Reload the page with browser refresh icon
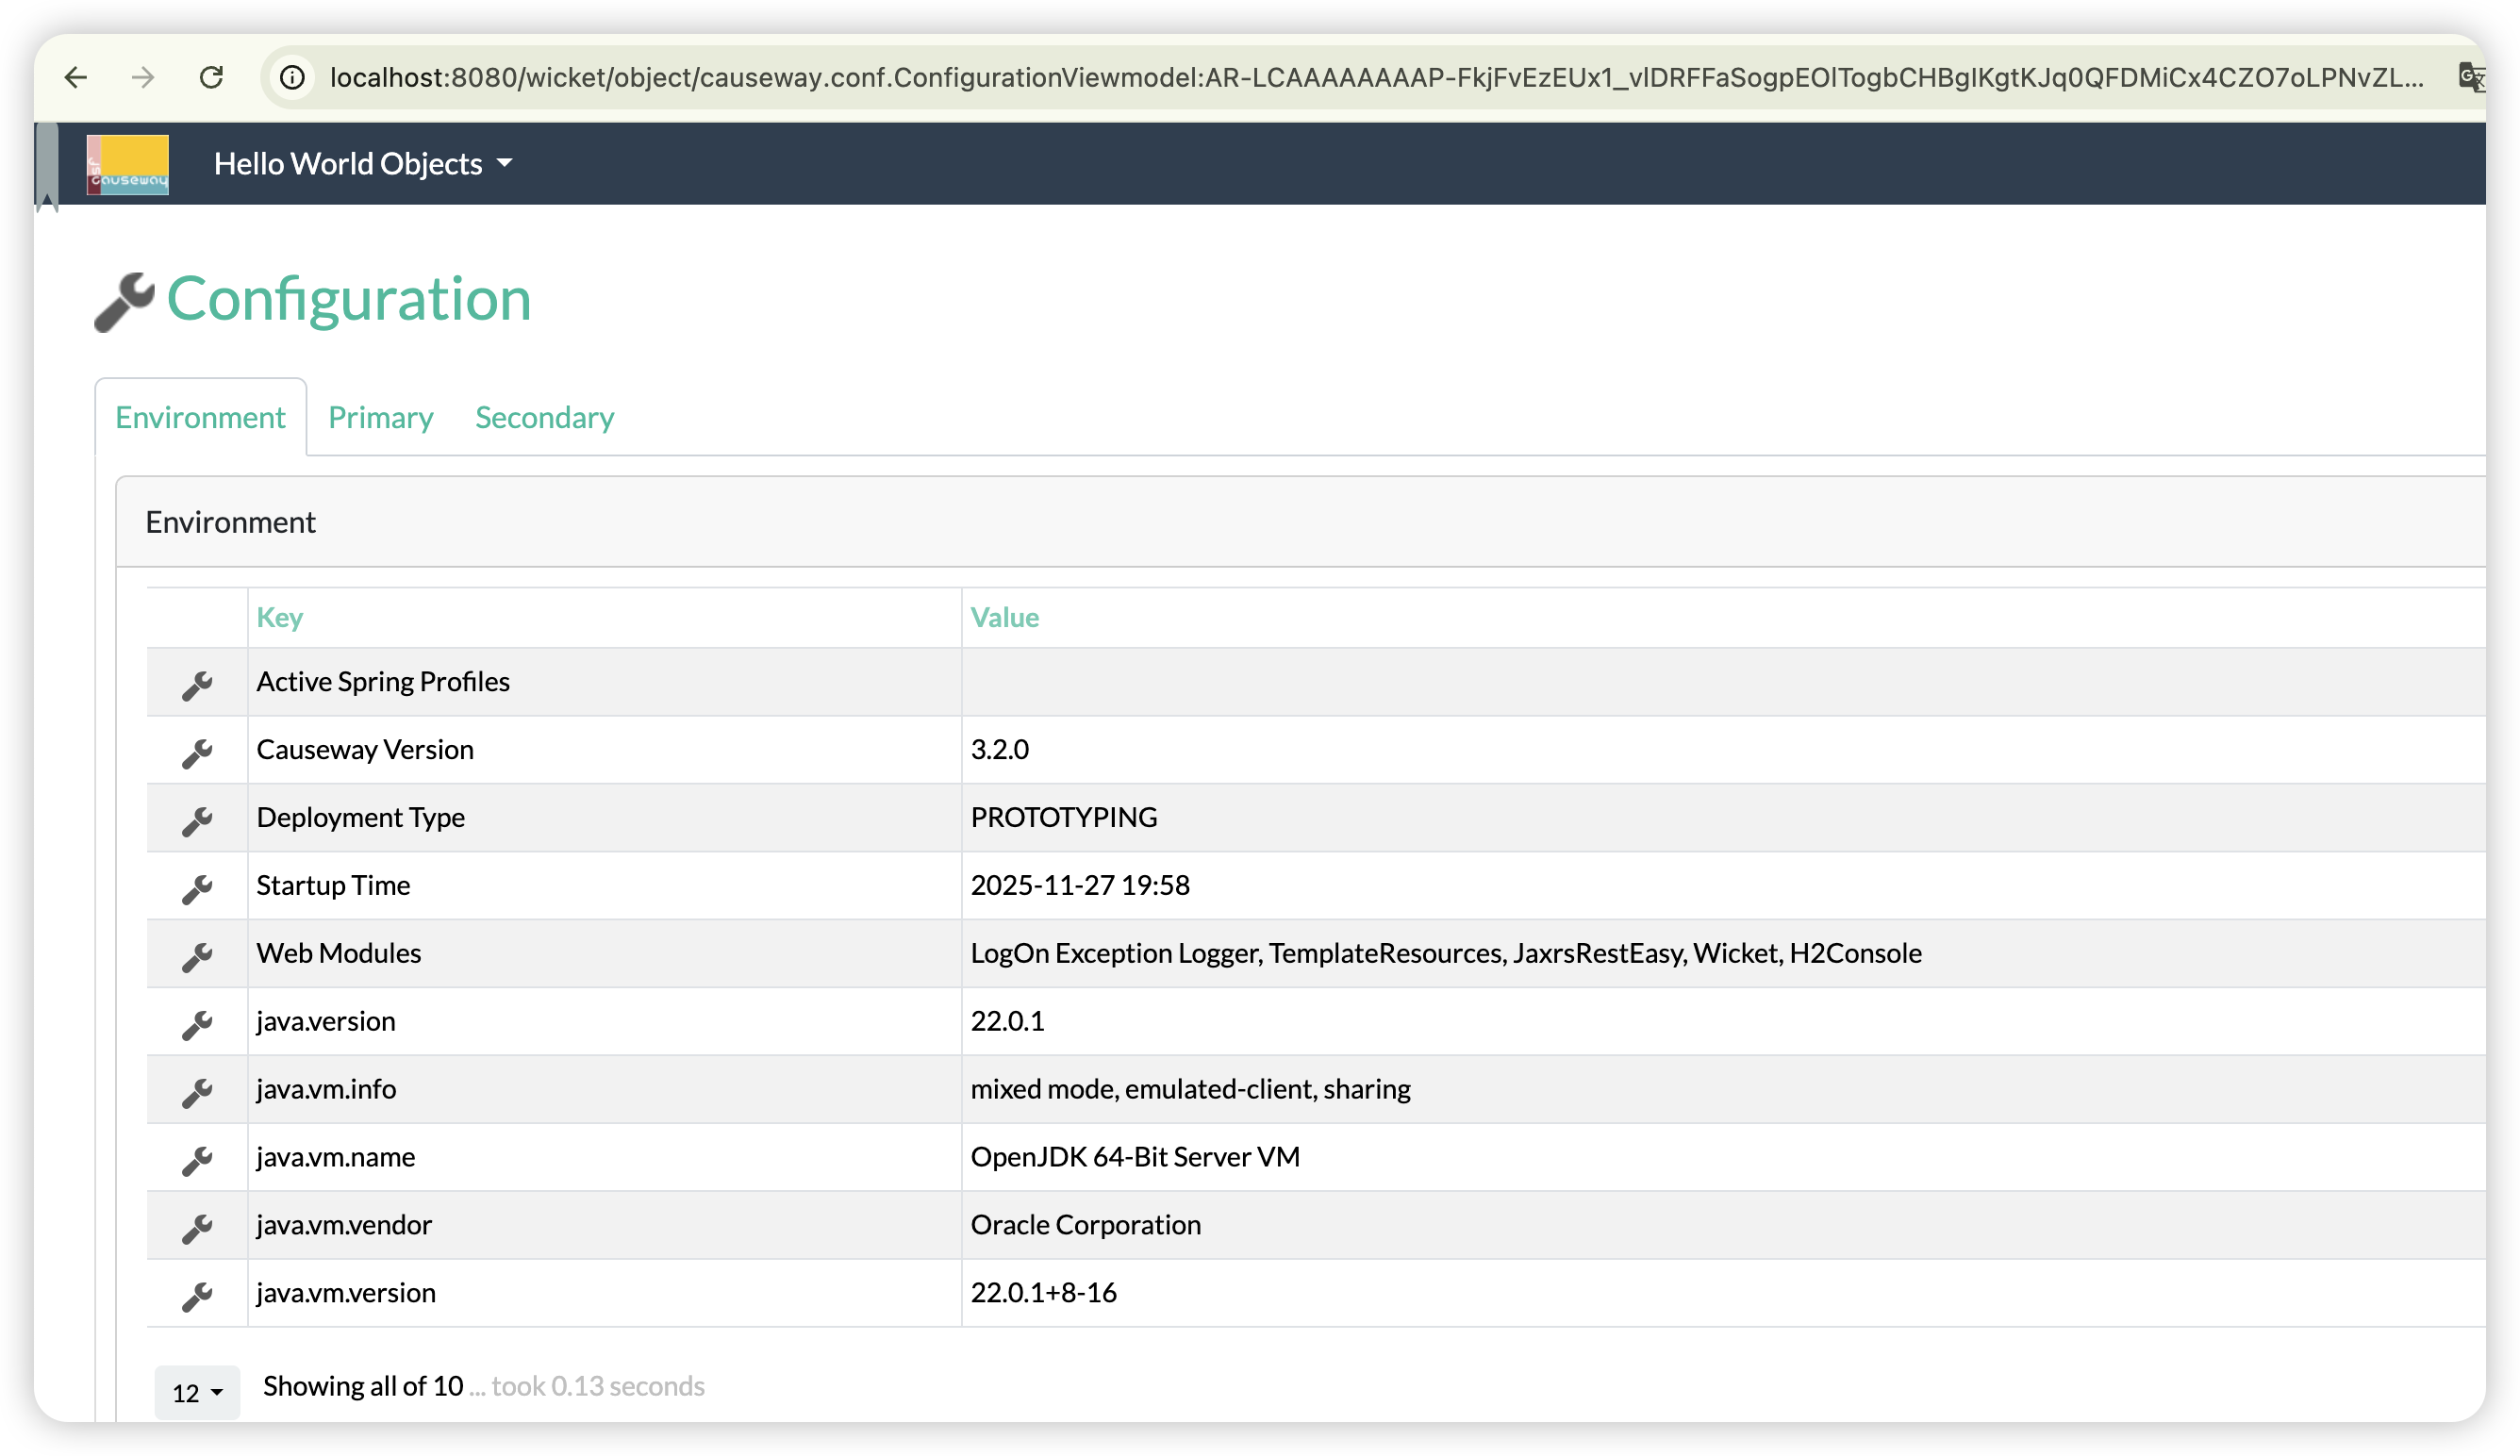The image size is (2520, 1456). 211,77
